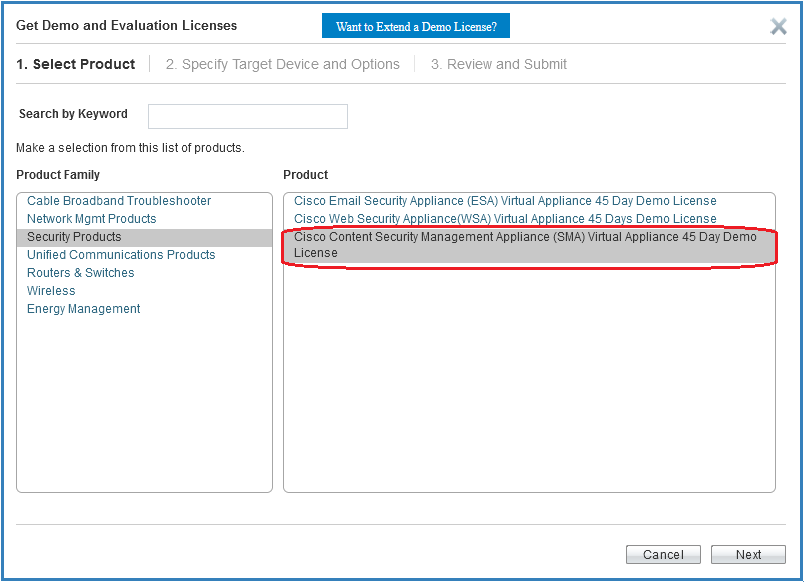Click the Cancel button
The width and height of the screenshot is (804, 582).
tap(663, 554)
